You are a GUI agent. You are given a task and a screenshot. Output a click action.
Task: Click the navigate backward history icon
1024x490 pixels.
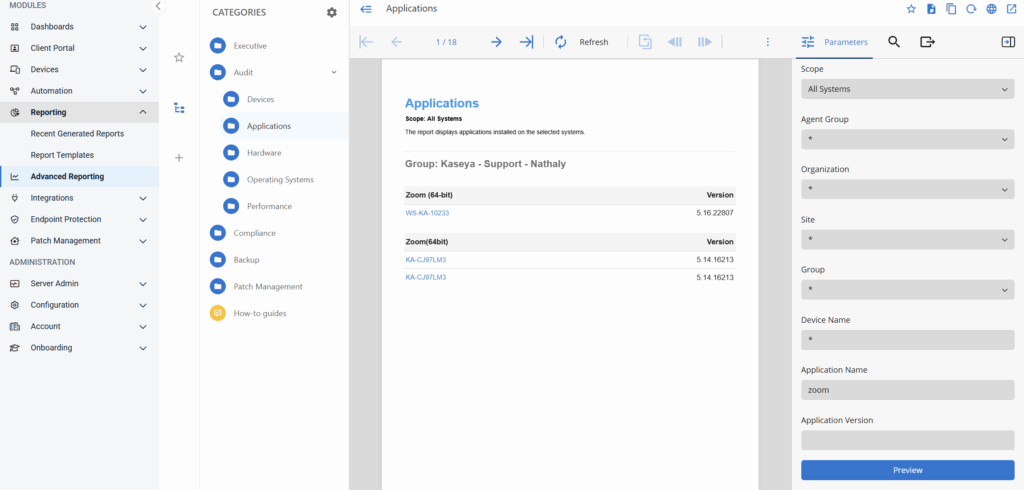click(x=675, y=42)
